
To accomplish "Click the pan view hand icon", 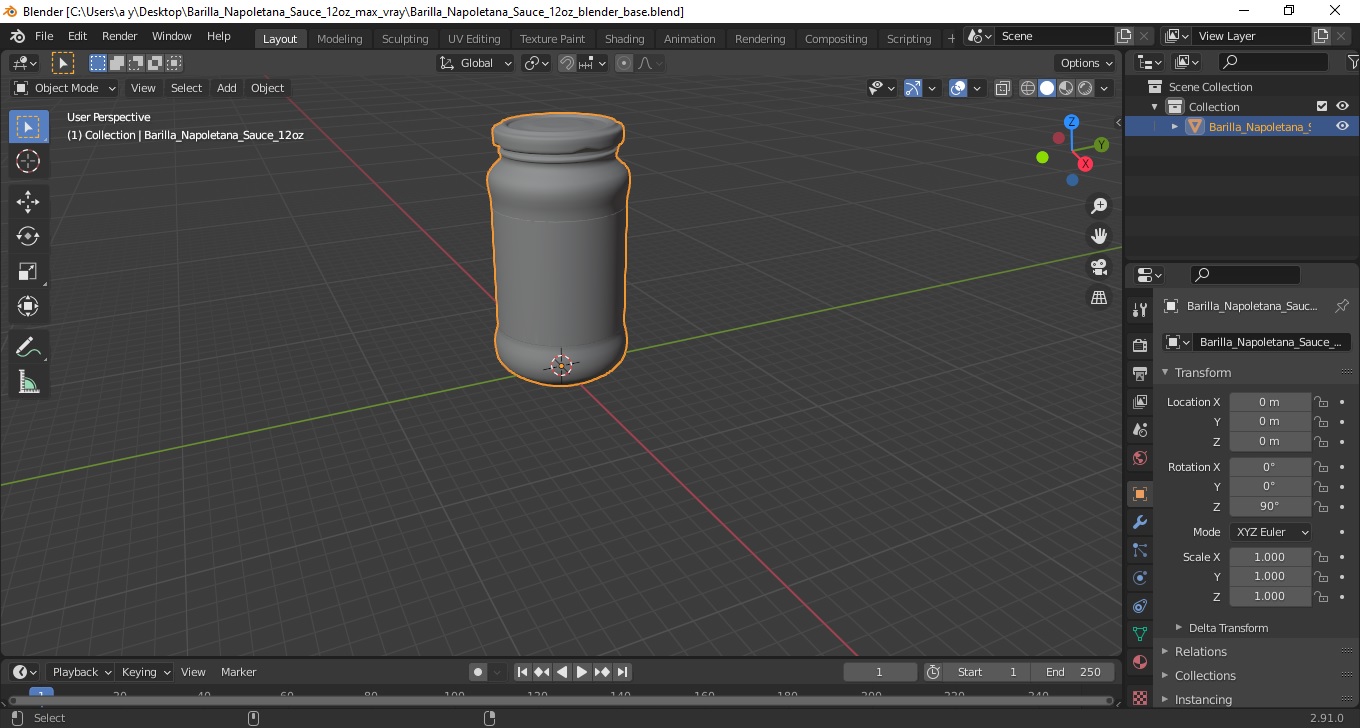I will tap(1099, 236).
